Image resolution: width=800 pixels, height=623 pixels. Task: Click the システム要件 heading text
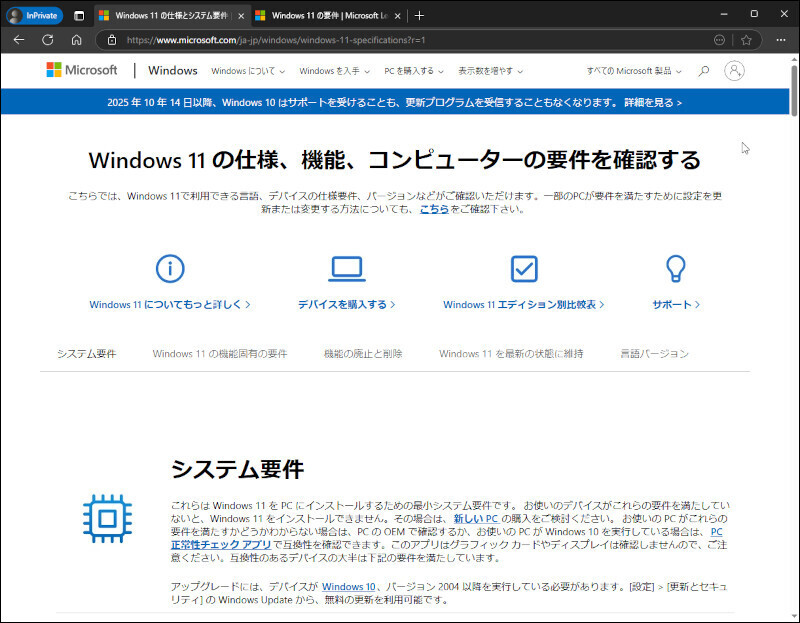(237, 469)
